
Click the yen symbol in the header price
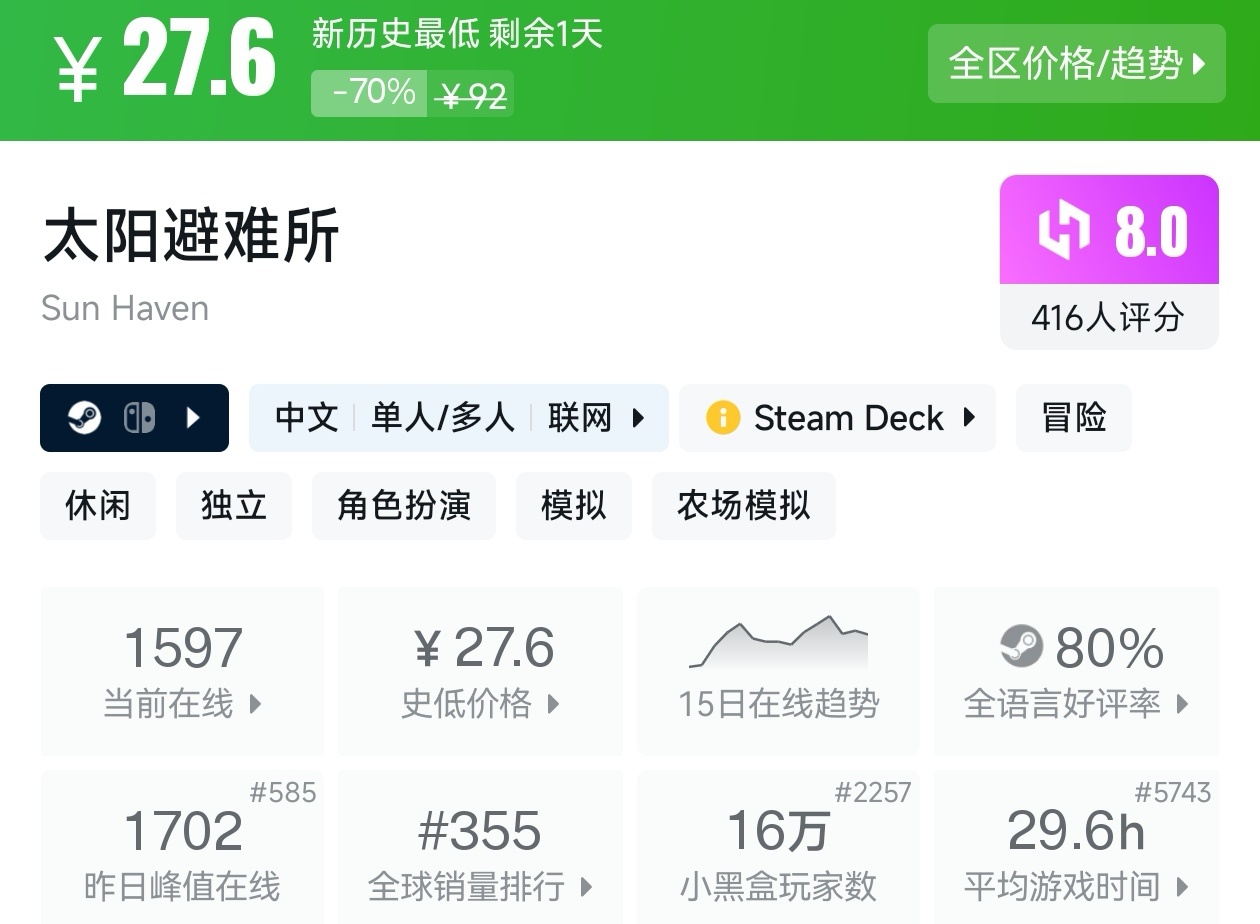(x=78, y=72)
